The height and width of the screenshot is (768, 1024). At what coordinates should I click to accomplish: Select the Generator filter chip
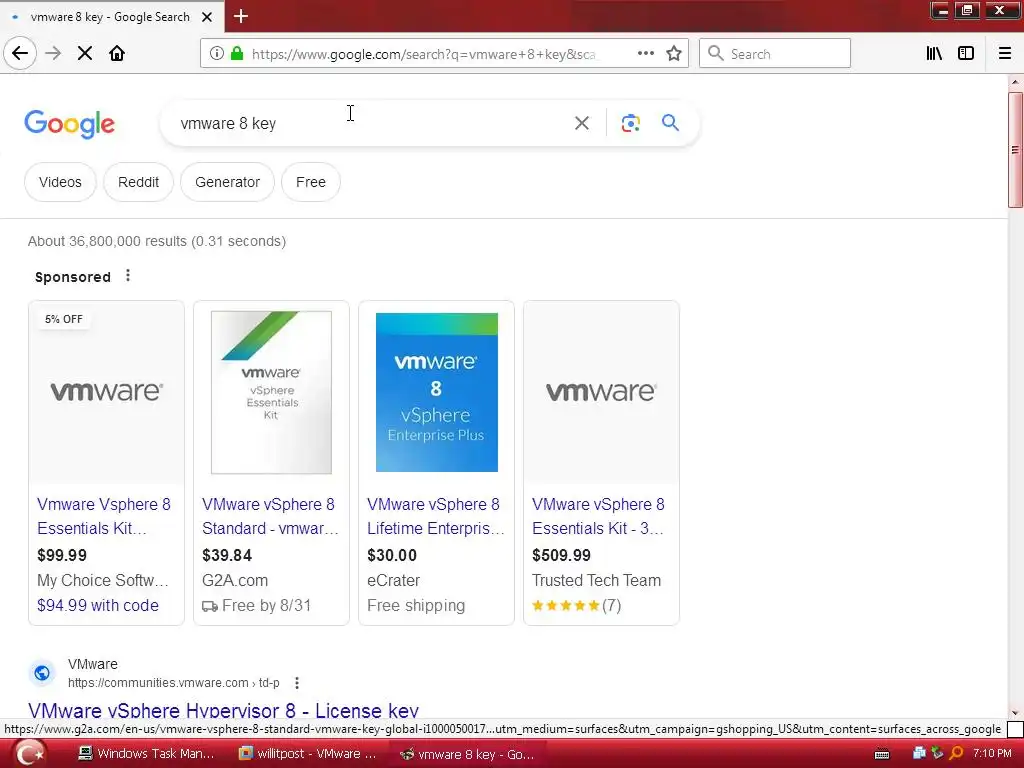(227, 182)
